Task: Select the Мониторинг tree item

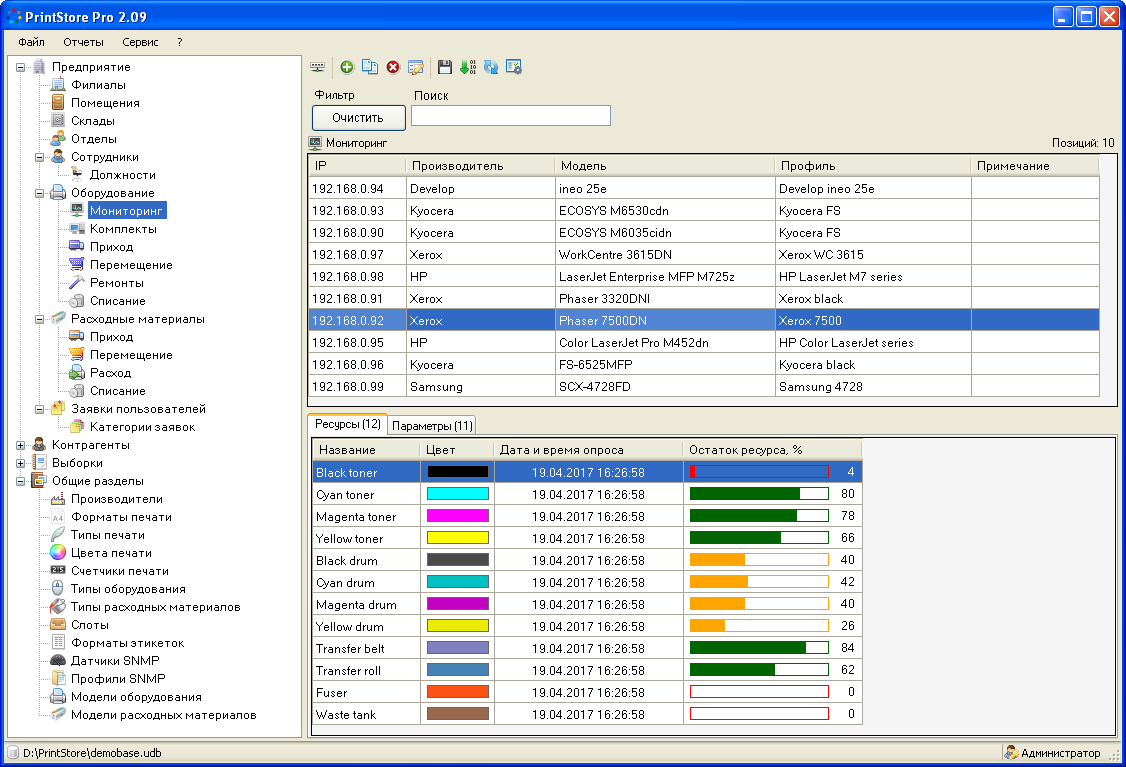Action: point(126,210)
